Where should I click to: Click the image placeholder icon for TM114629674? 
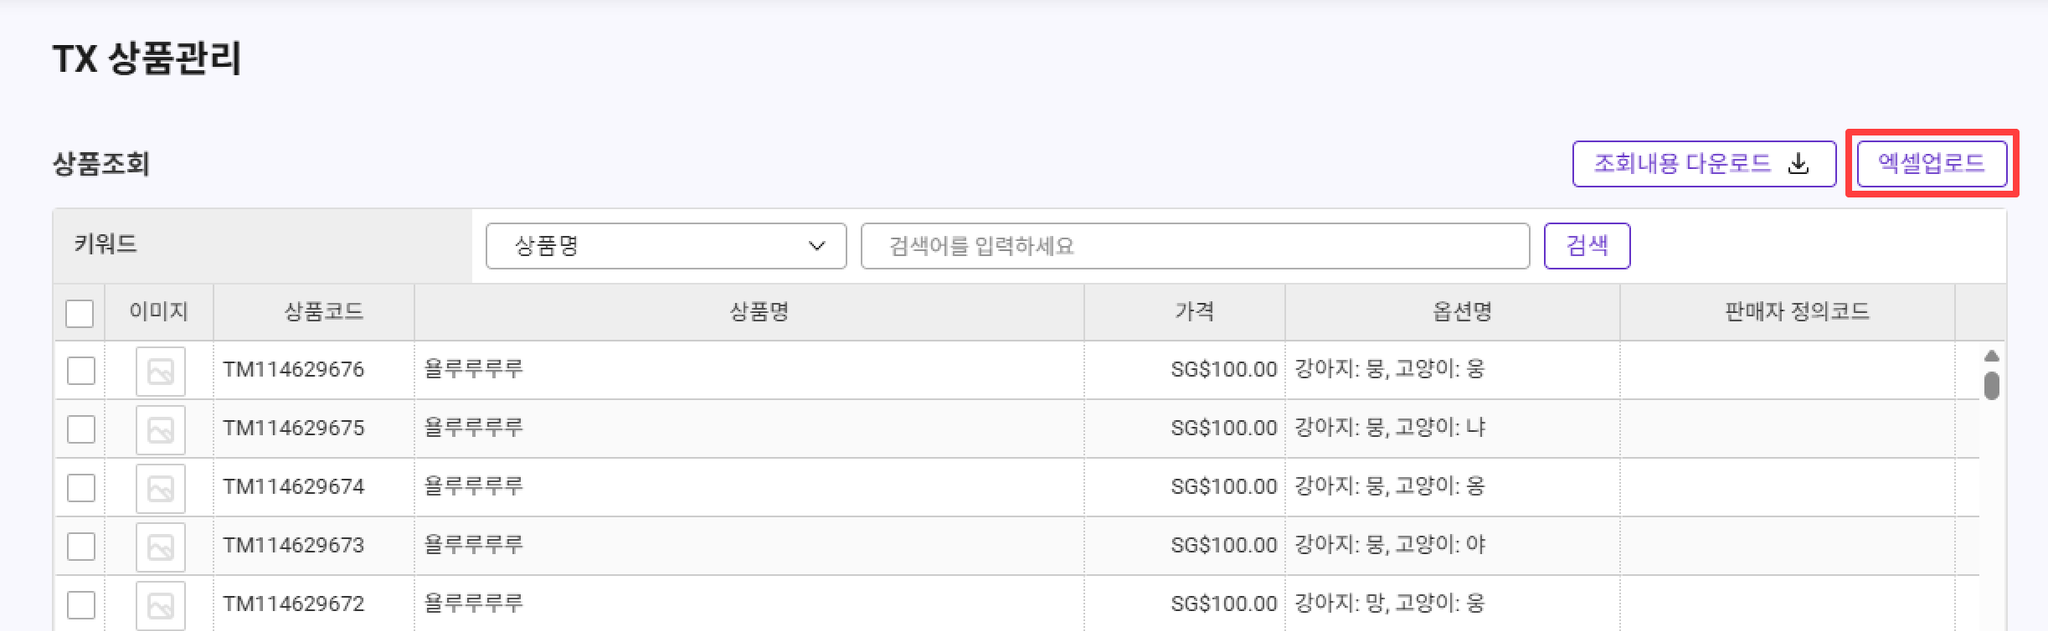160,489
